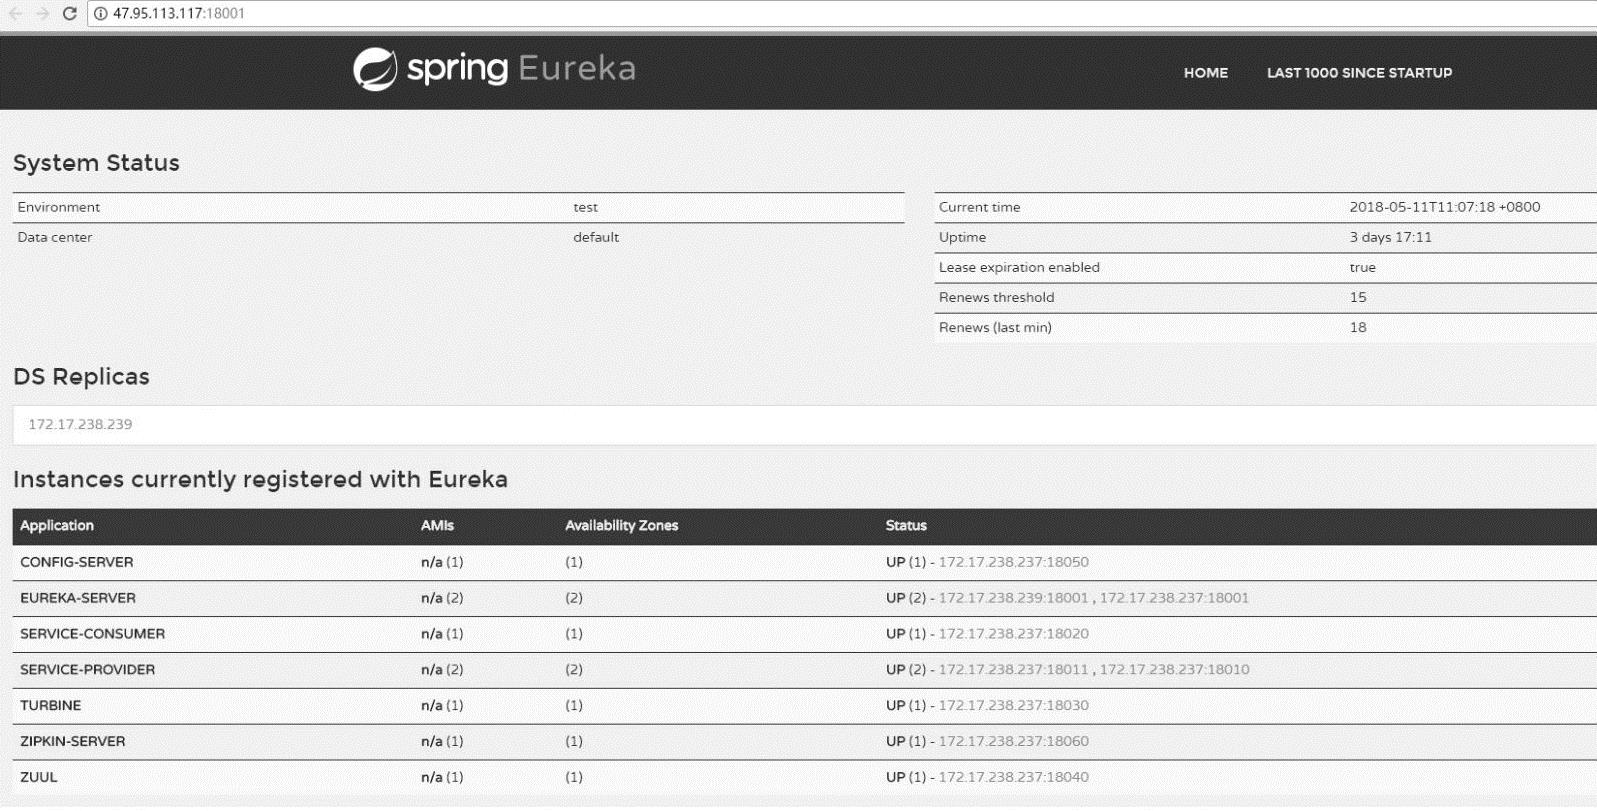Screen dimensions: 1597x811
Task: Click the Renews (last min) label
Action: click(995, 327)
